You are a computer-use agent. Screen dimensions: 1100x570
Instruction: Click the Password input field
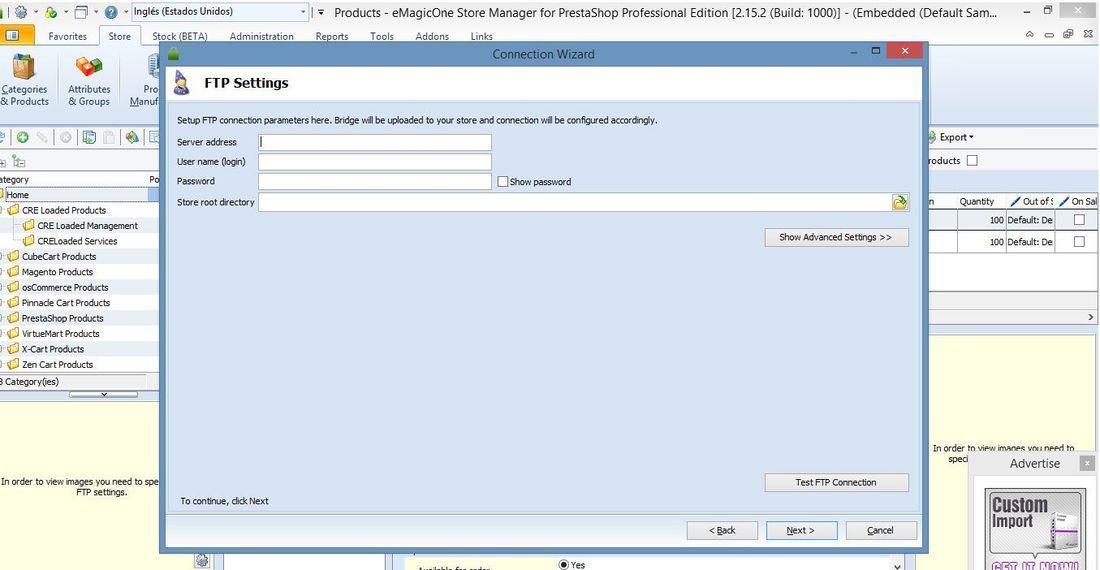[x=375, y=182]
